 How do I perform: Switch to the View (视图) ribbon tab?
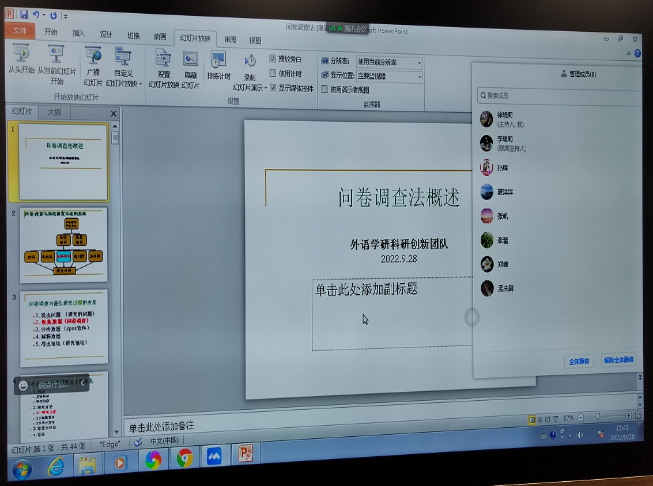[255, 40]
